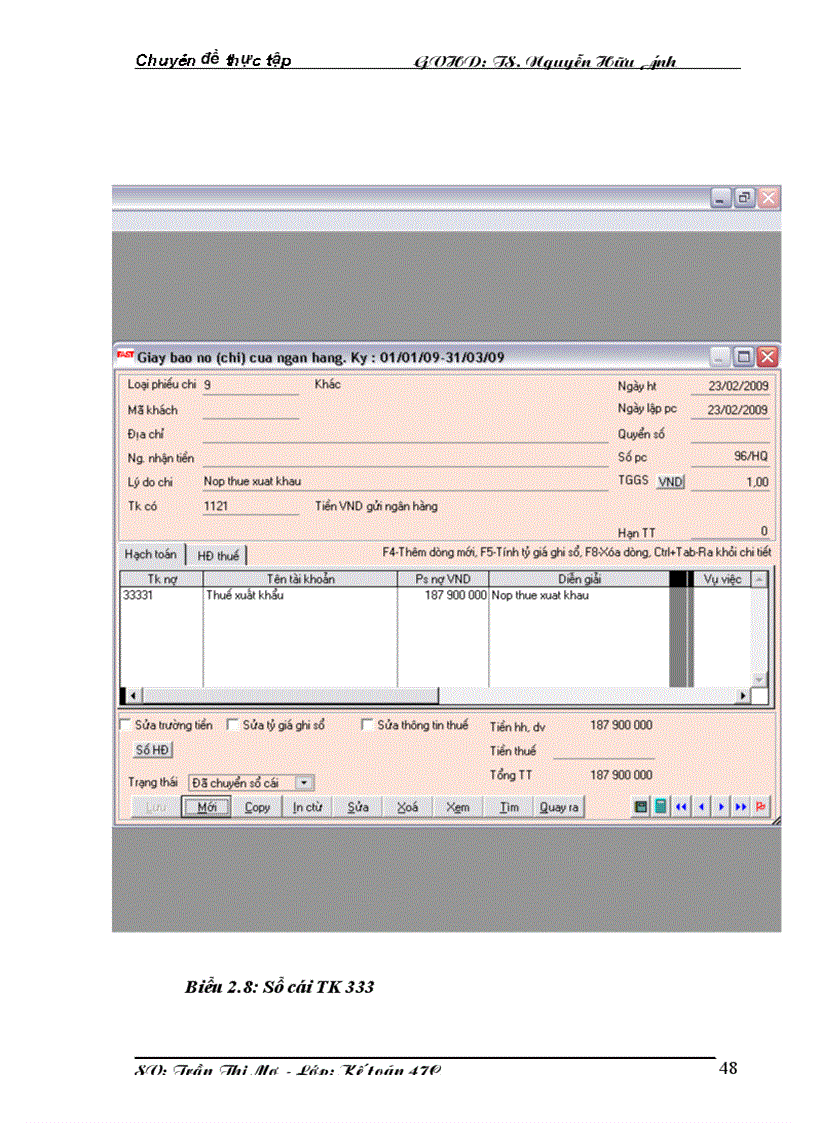Switch to the HĐ thuế tab

[x=218, y=556]
